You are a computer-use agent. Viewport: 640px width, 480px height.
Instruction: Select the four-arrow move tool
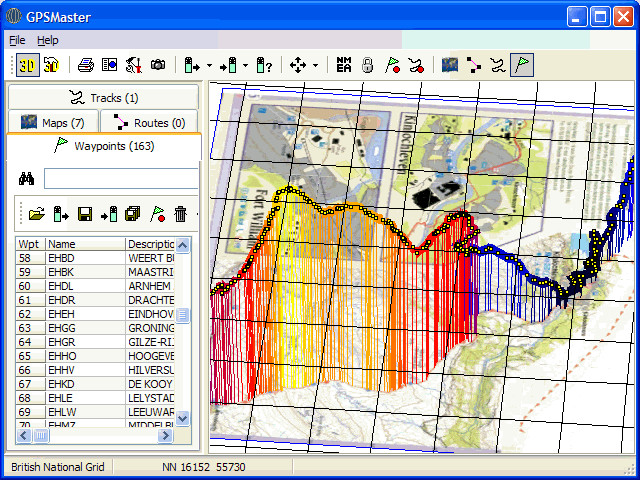(x=298, y=65)
